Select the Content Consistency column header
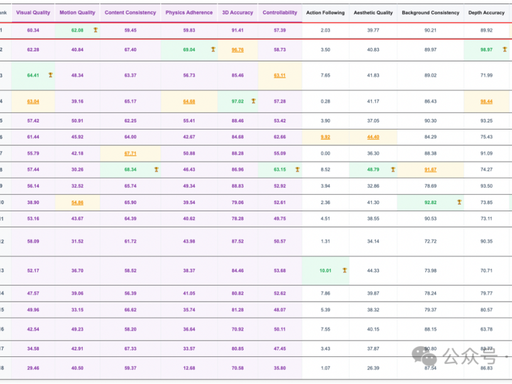Image resolution: width=512 pixels, height=384 pixels. [x=130, y=13]
